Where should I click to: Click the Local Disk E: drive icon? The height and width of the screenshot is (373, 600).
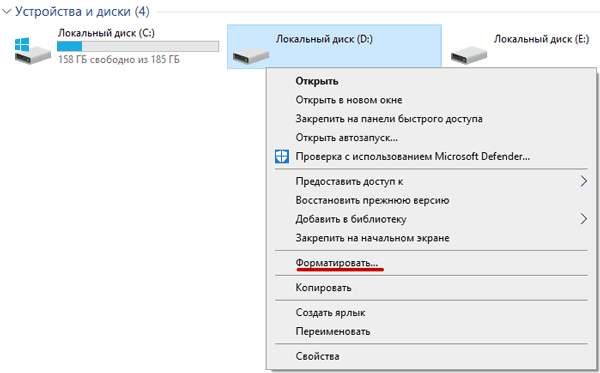[x=469, y=55]
